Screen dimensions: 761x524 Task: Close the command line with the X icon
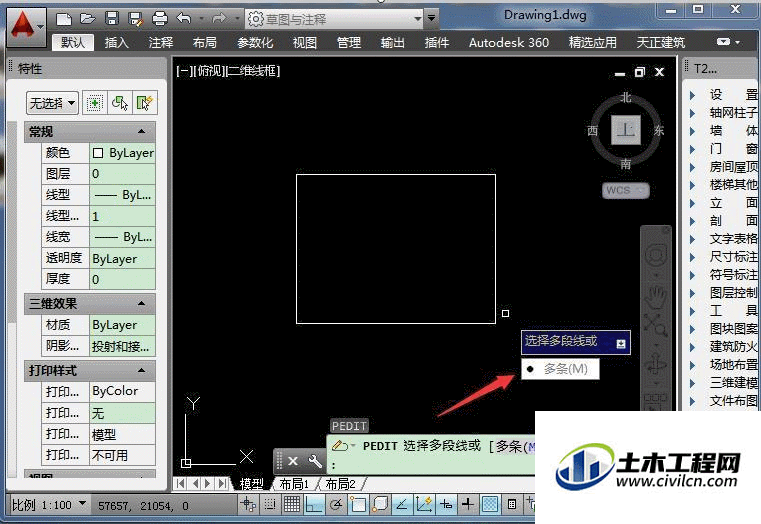293,461
